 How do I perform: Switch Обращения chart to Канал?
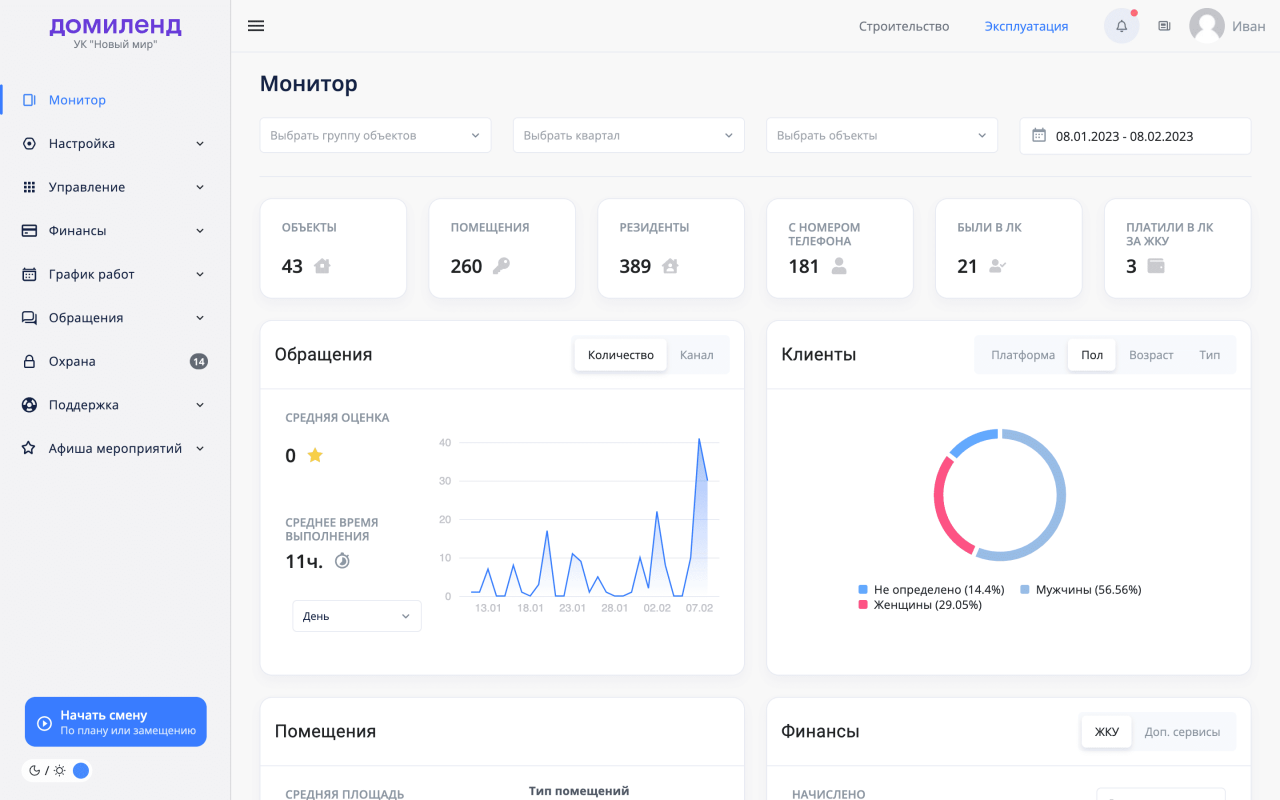tap(696, 355)
